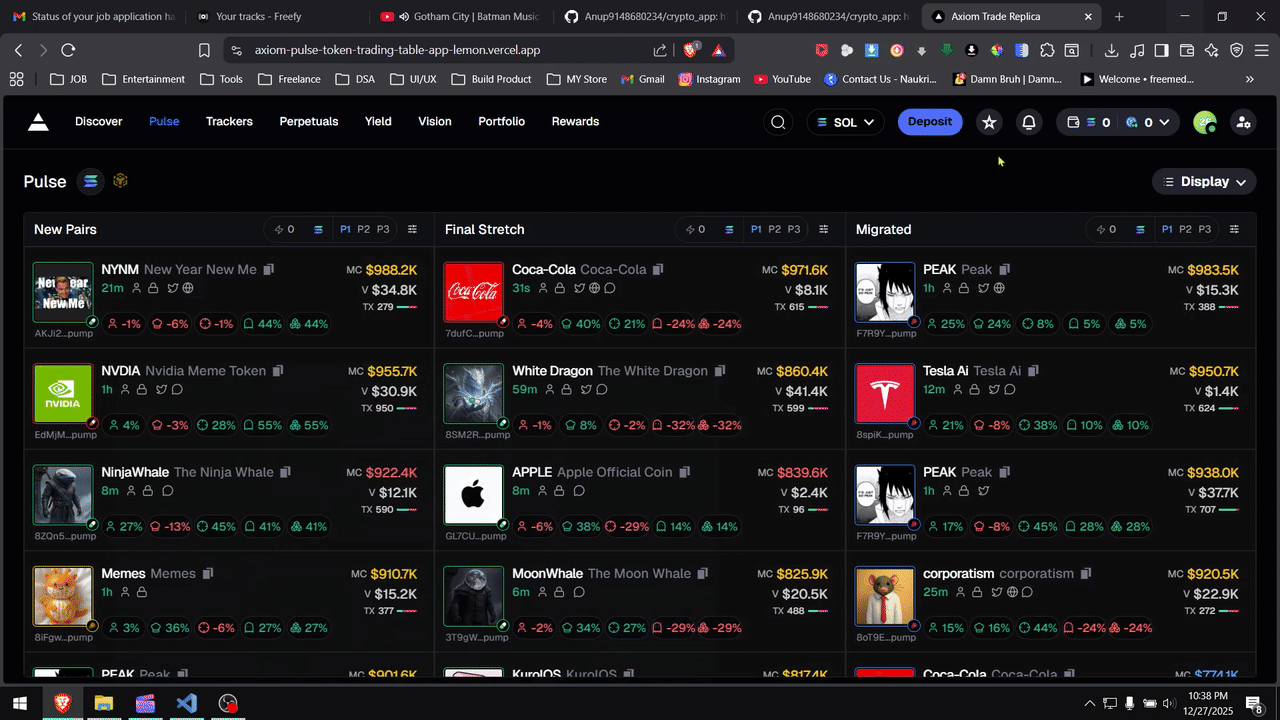Open the watchlist star icon in top bar
1280x720 pixels.
coord(989,121)
